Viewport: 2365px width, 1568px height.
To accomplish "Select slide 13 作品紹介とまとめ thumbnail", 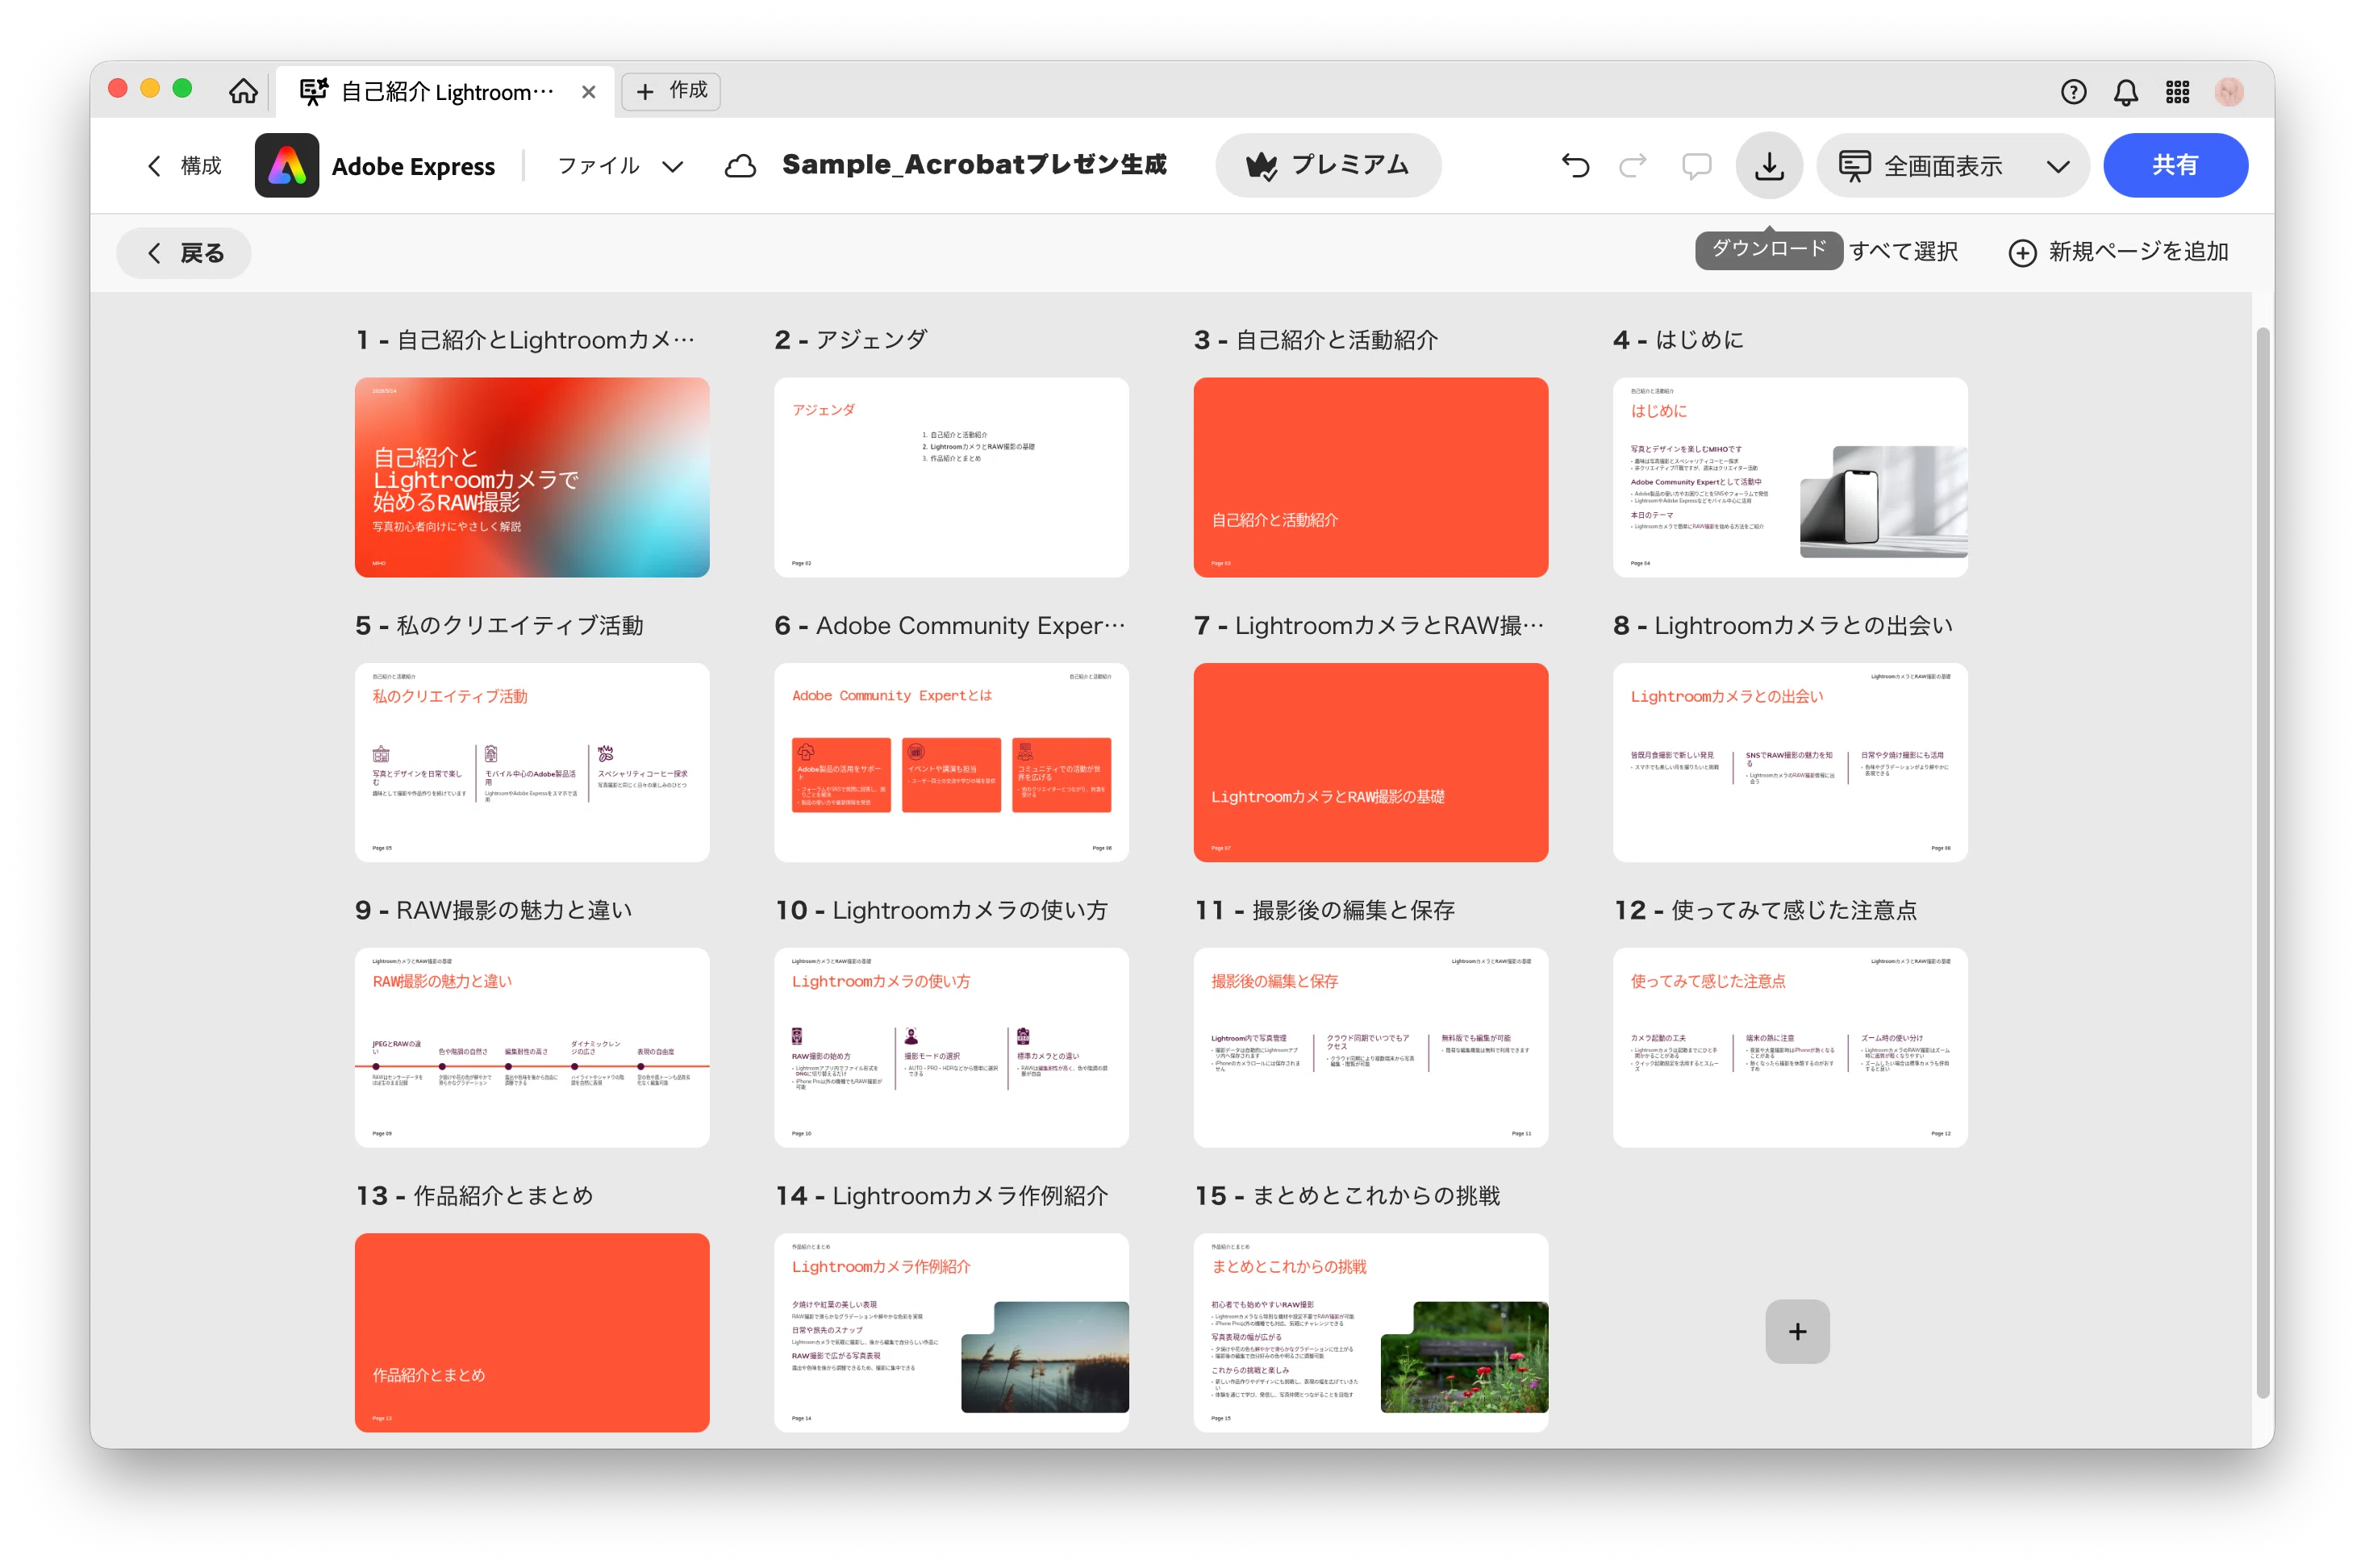I will click(x=532, y=1332).
